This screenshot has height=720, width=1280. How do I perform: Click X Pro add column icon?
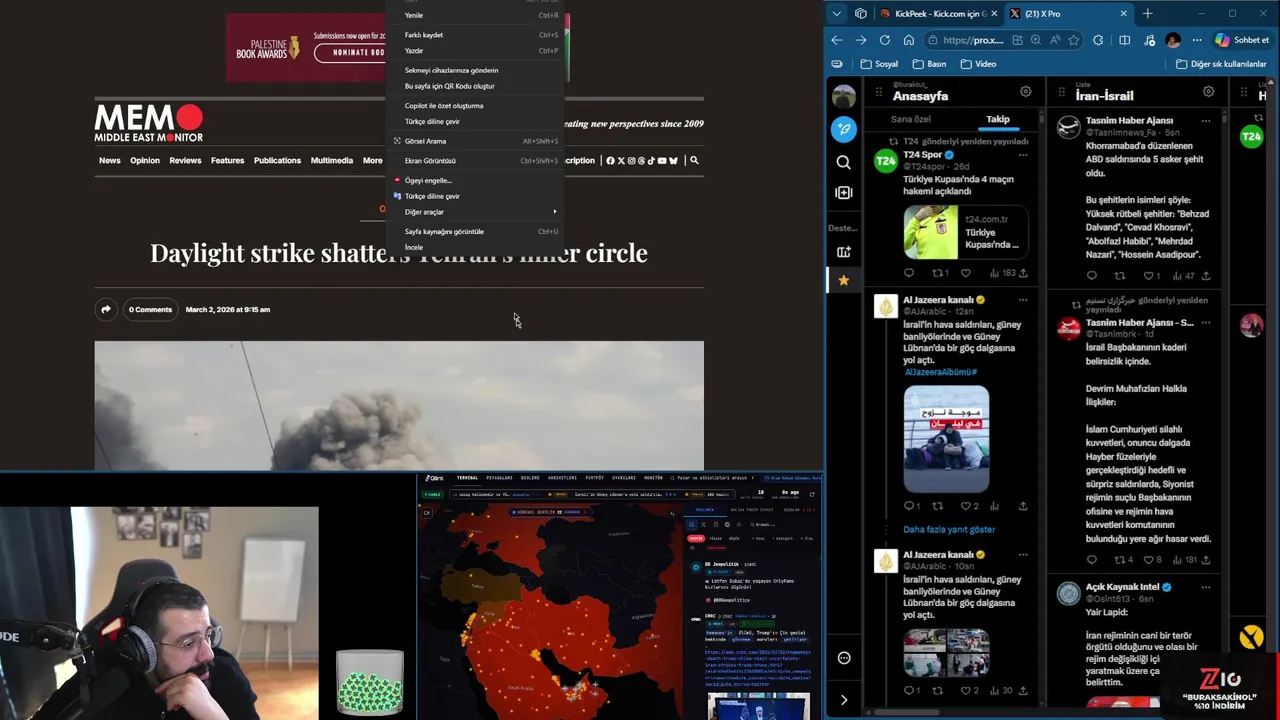[844, 192]
